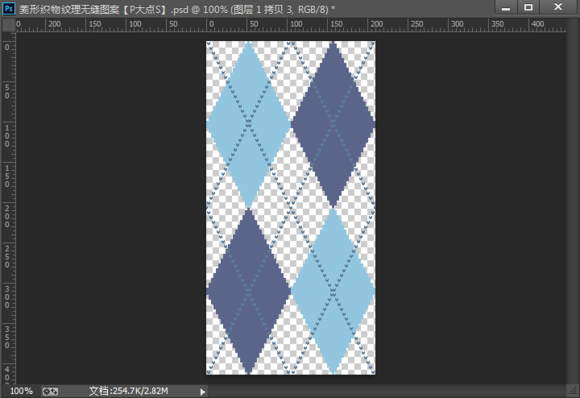The height and width of the screenshot is (398, 580).
Task: Expand the status bar arrow menu
Action: tap(202, 392)
